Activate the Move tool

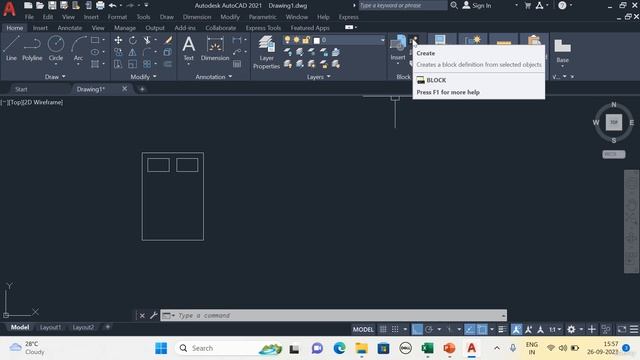click(x=118, y=40)
